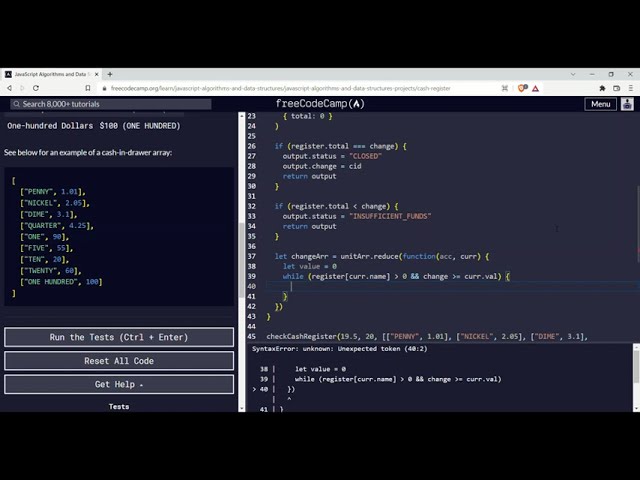Open the freeCodeCamp Menu button
The image size is (640, 480).
pyautogui.click(x=600, y=104)
